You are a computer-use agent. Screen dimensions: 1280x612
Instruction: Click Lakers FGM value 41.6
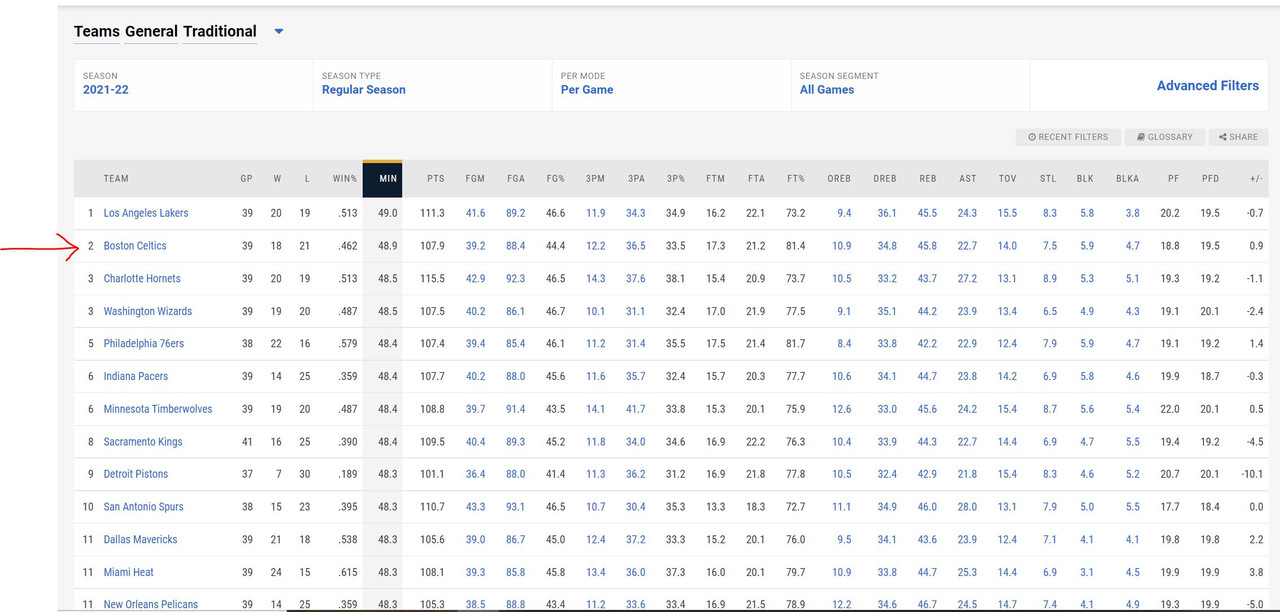(476, 213)
